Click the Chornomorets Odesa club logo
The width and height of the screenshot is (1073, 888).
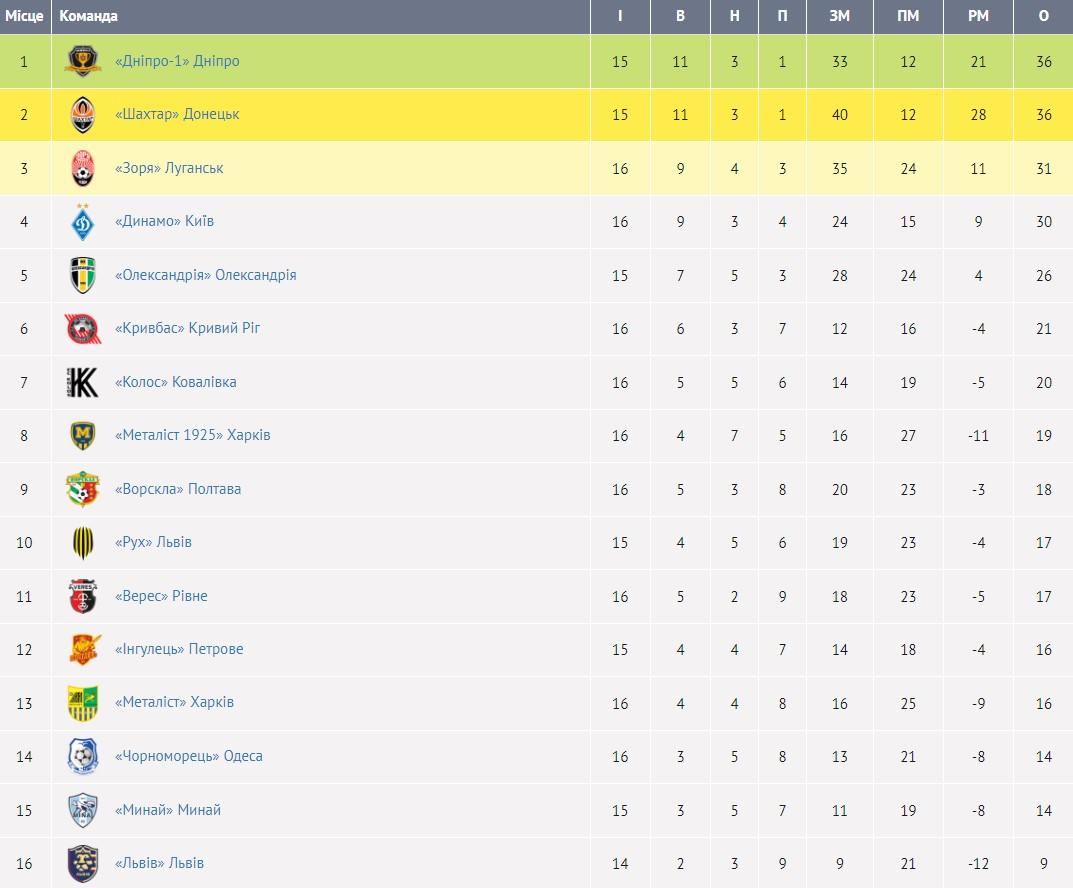83,756
